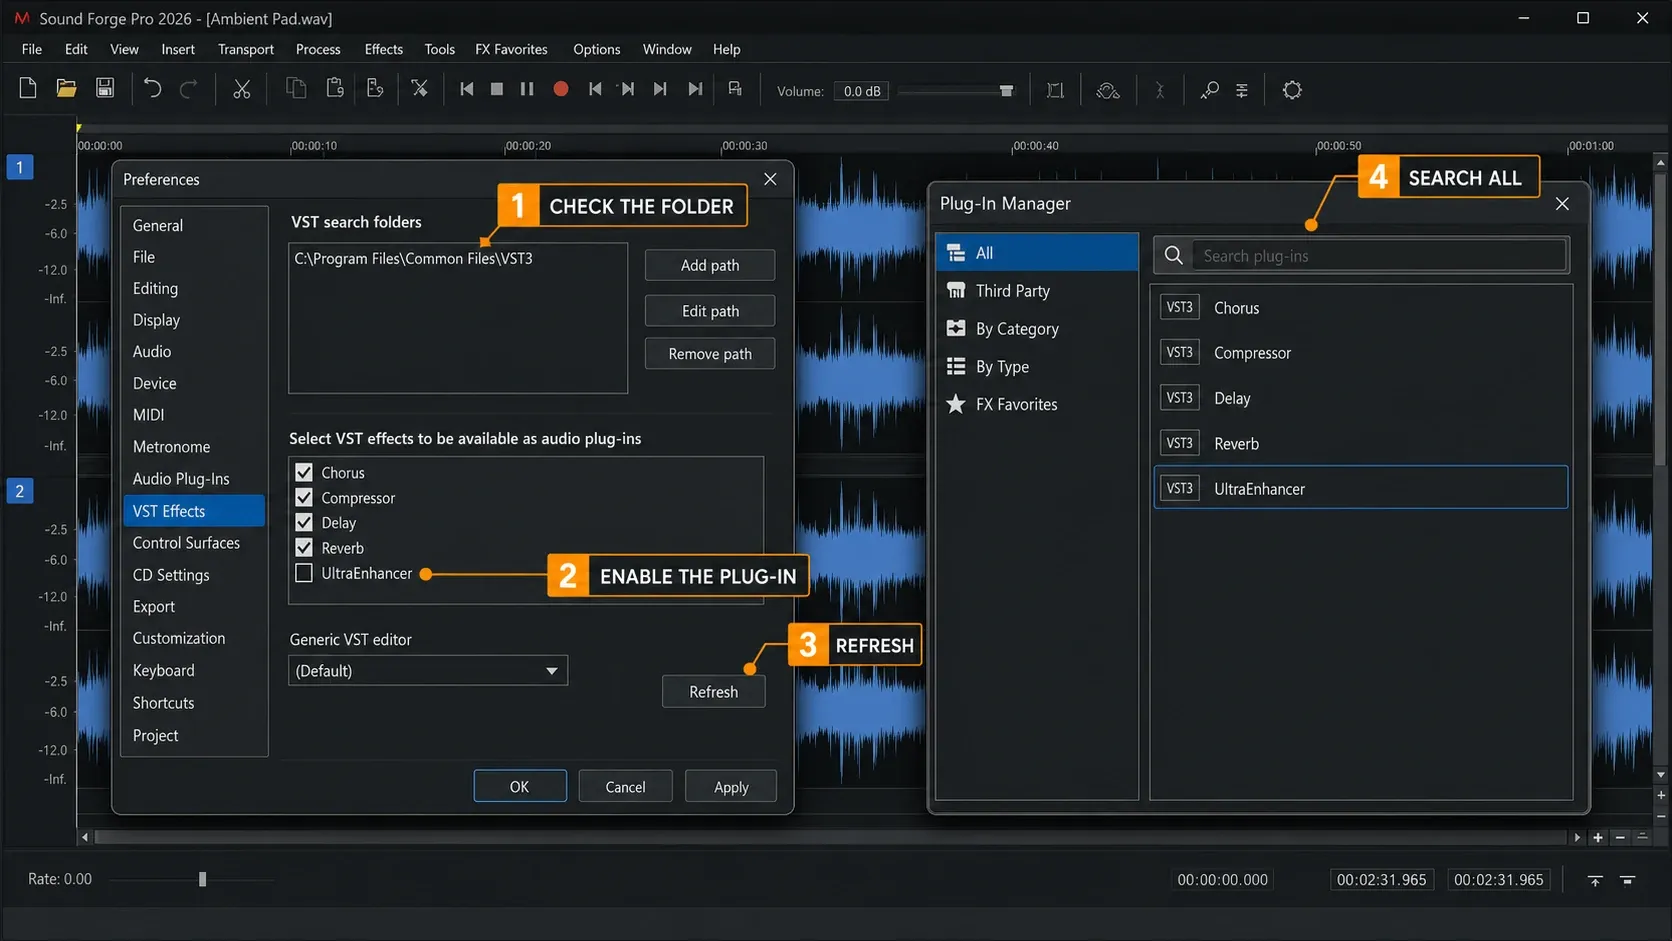The image size is (1672, 941).
Task: Undo last action in toolbar
Action: (152, 89)
